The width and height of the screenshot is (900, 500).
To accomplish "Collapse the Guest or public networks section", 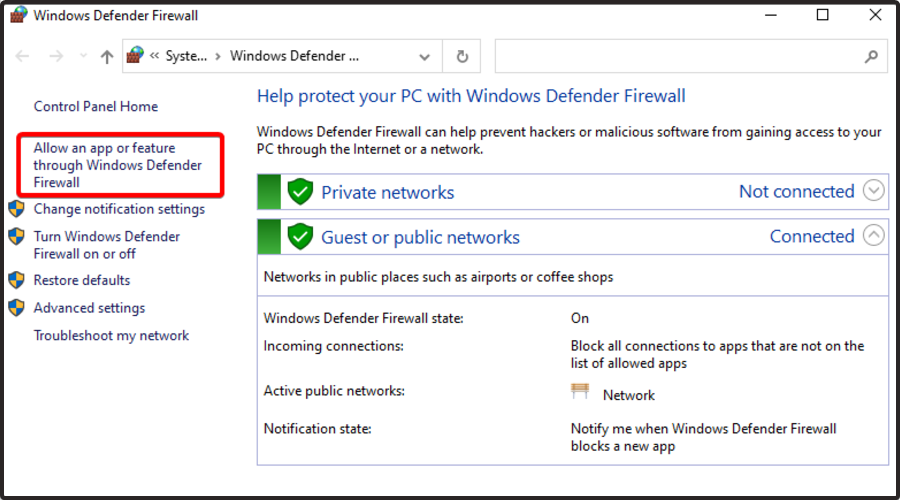I will pos(873,236).
